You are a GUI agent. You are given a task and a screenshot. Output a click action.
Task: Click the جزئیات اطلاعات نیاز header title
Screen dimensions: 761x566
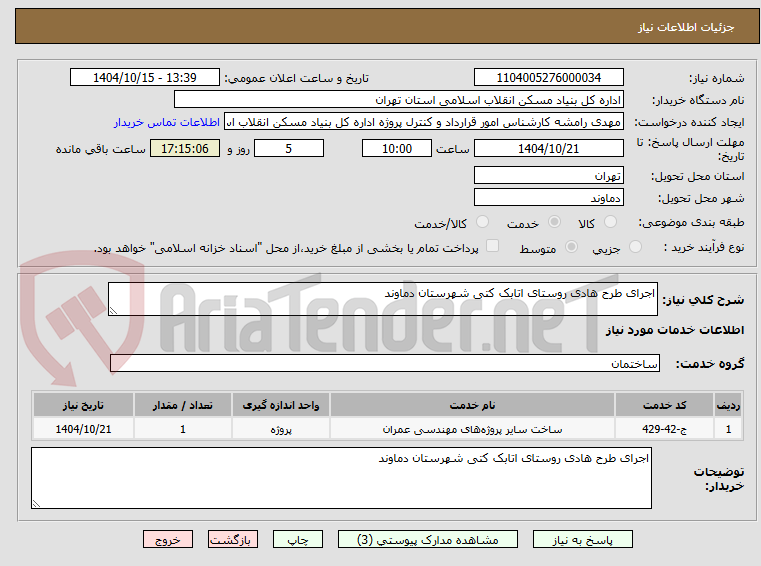point(686,27)
